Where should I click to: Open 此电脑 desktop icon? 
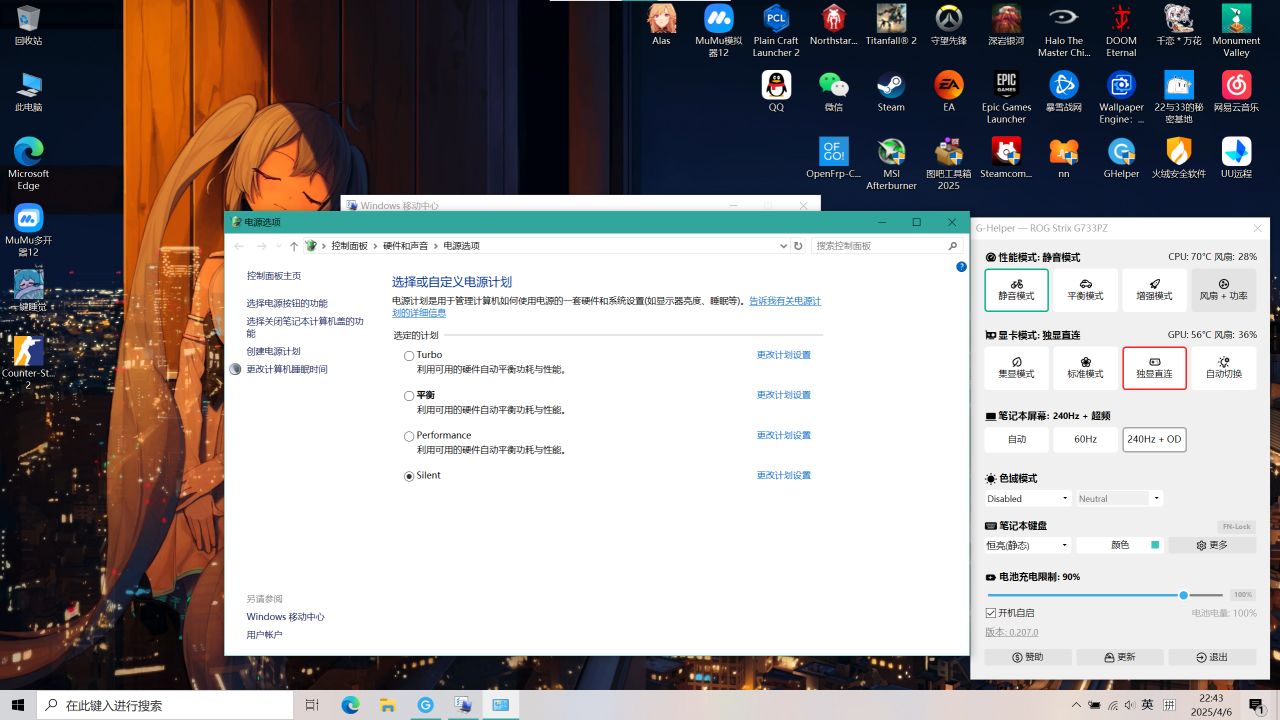[28, 91]
